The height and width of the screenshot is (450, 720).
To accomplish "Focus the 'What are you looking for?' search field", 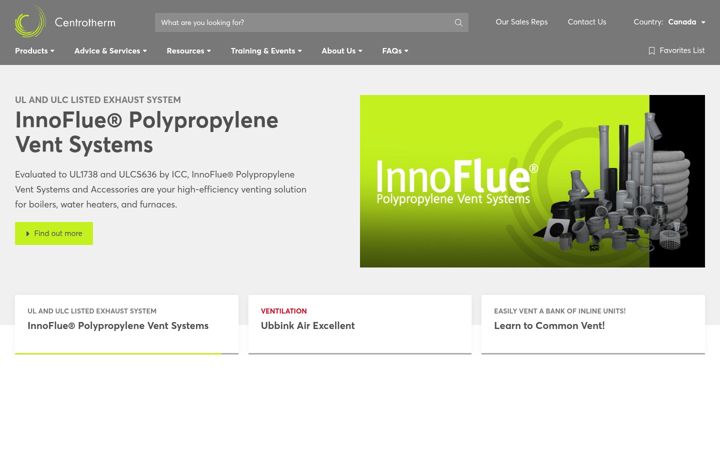I will coord(311,22).
